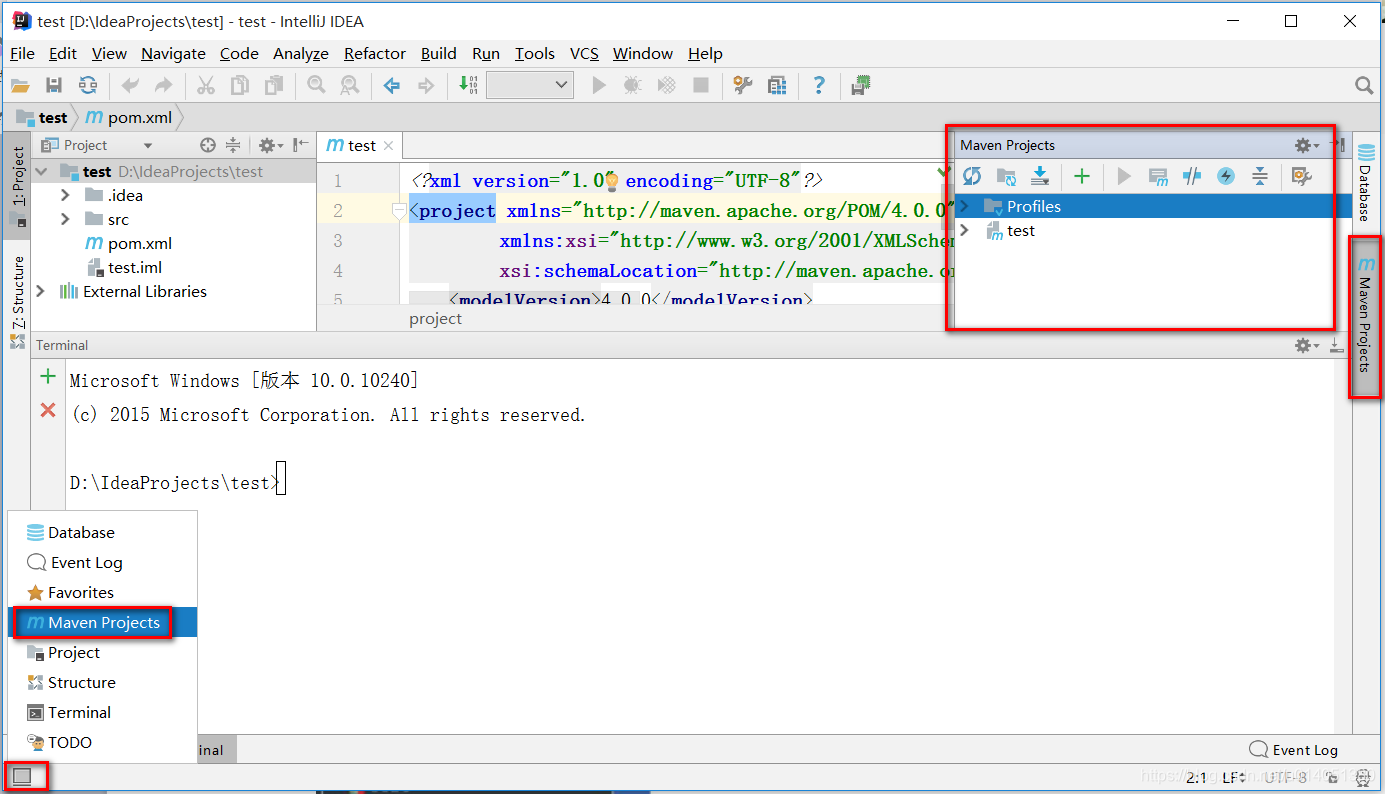Screen dimensions: 1385x794
Task: Click Run Maven Build play icon
Action: point(1124,177)
